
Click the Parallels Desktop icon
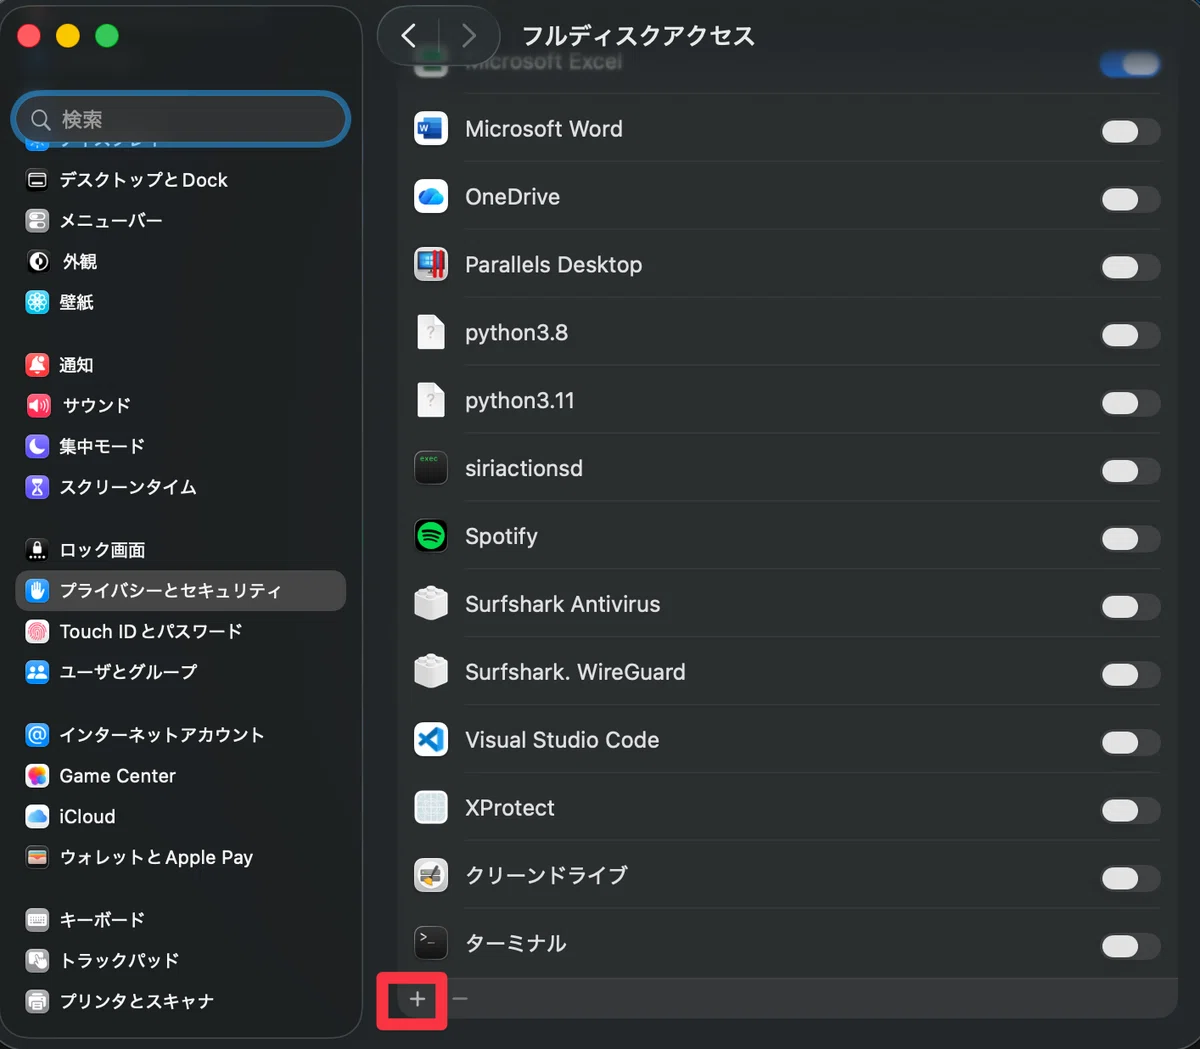431,265
